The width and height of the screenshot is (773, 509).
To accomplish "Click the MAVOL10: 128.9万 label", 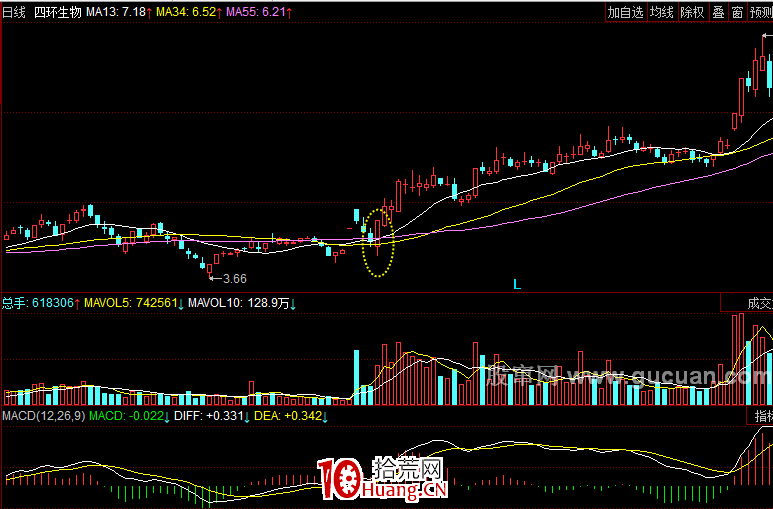I will [x=242, y=303].
